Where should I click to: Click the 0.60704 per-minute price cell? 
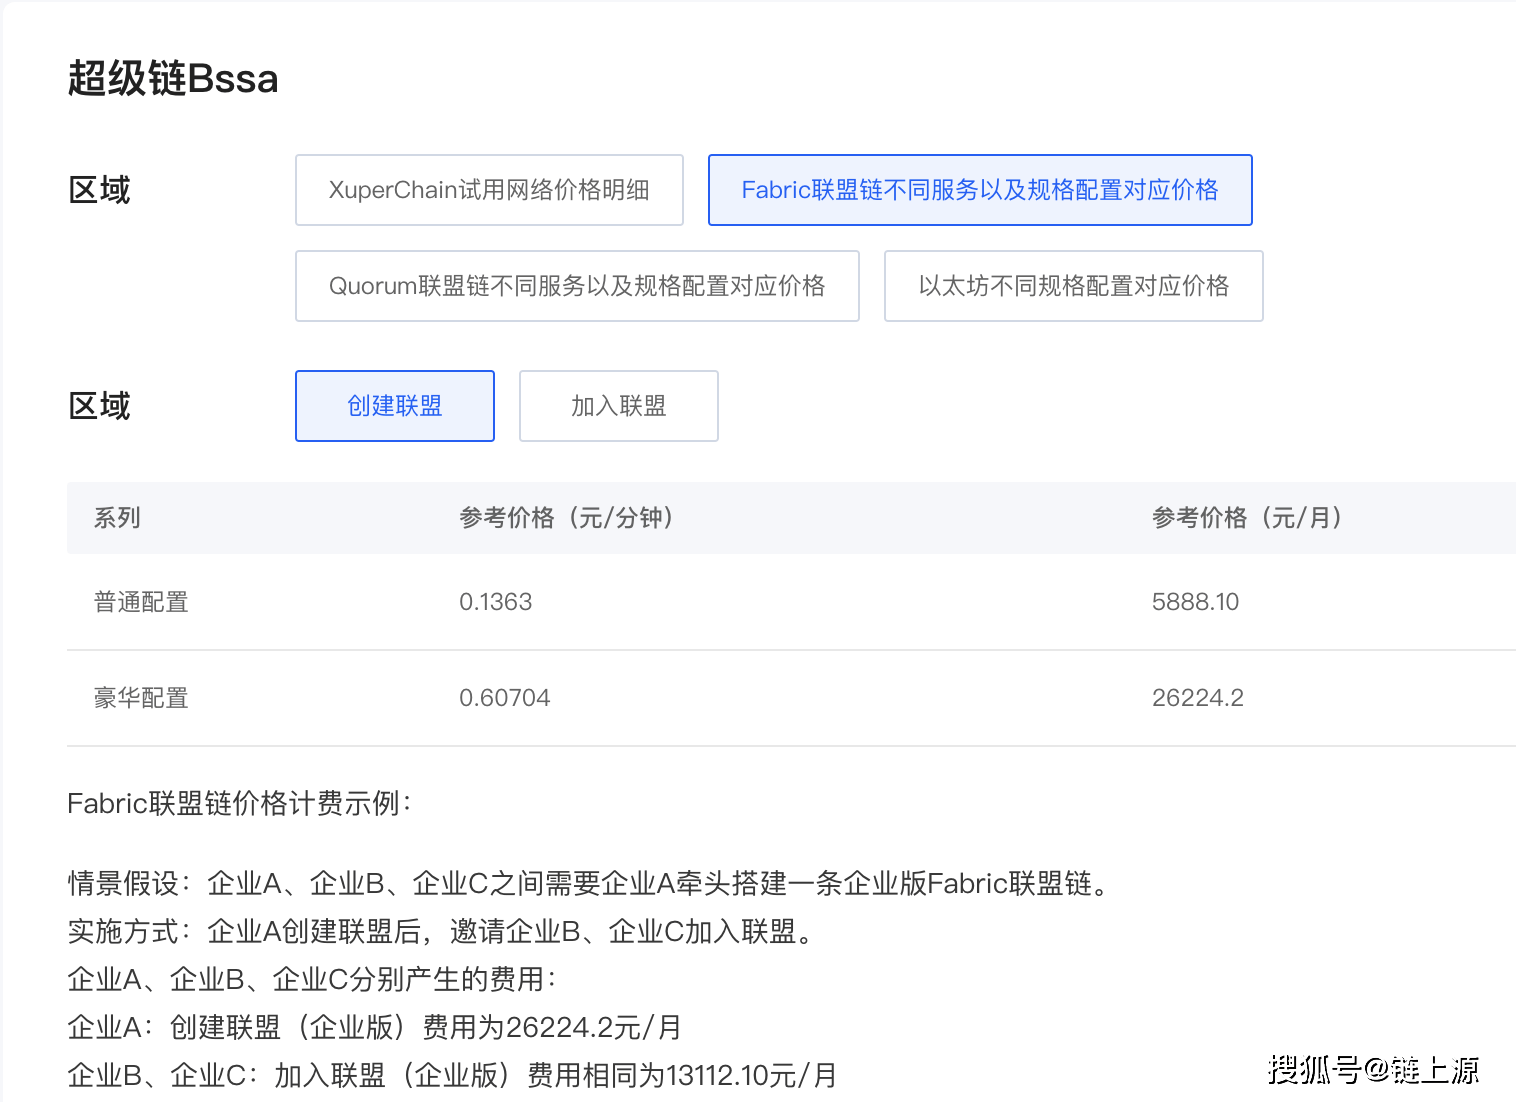click(504, 698)
